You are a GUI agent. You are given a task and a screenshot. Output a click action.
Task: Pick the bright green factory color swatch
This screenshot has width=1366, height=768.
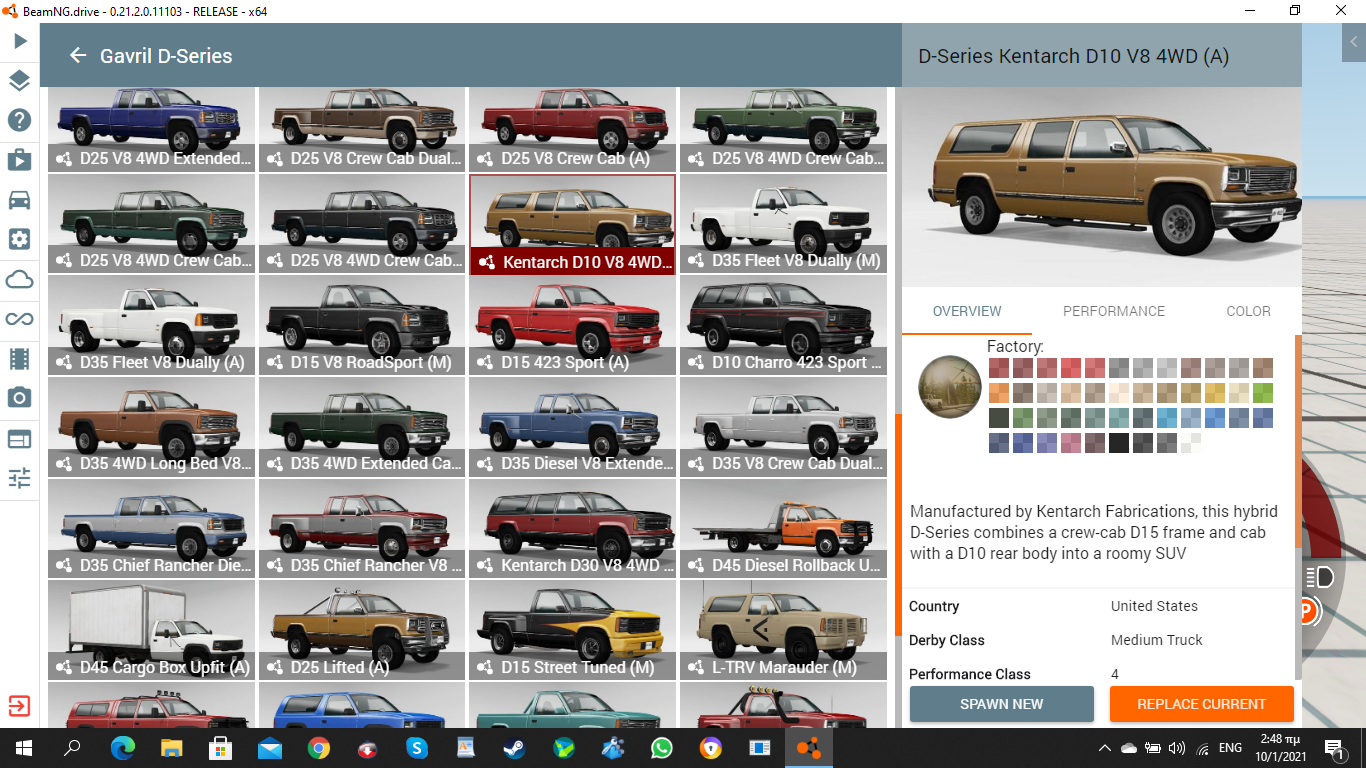1263,393
